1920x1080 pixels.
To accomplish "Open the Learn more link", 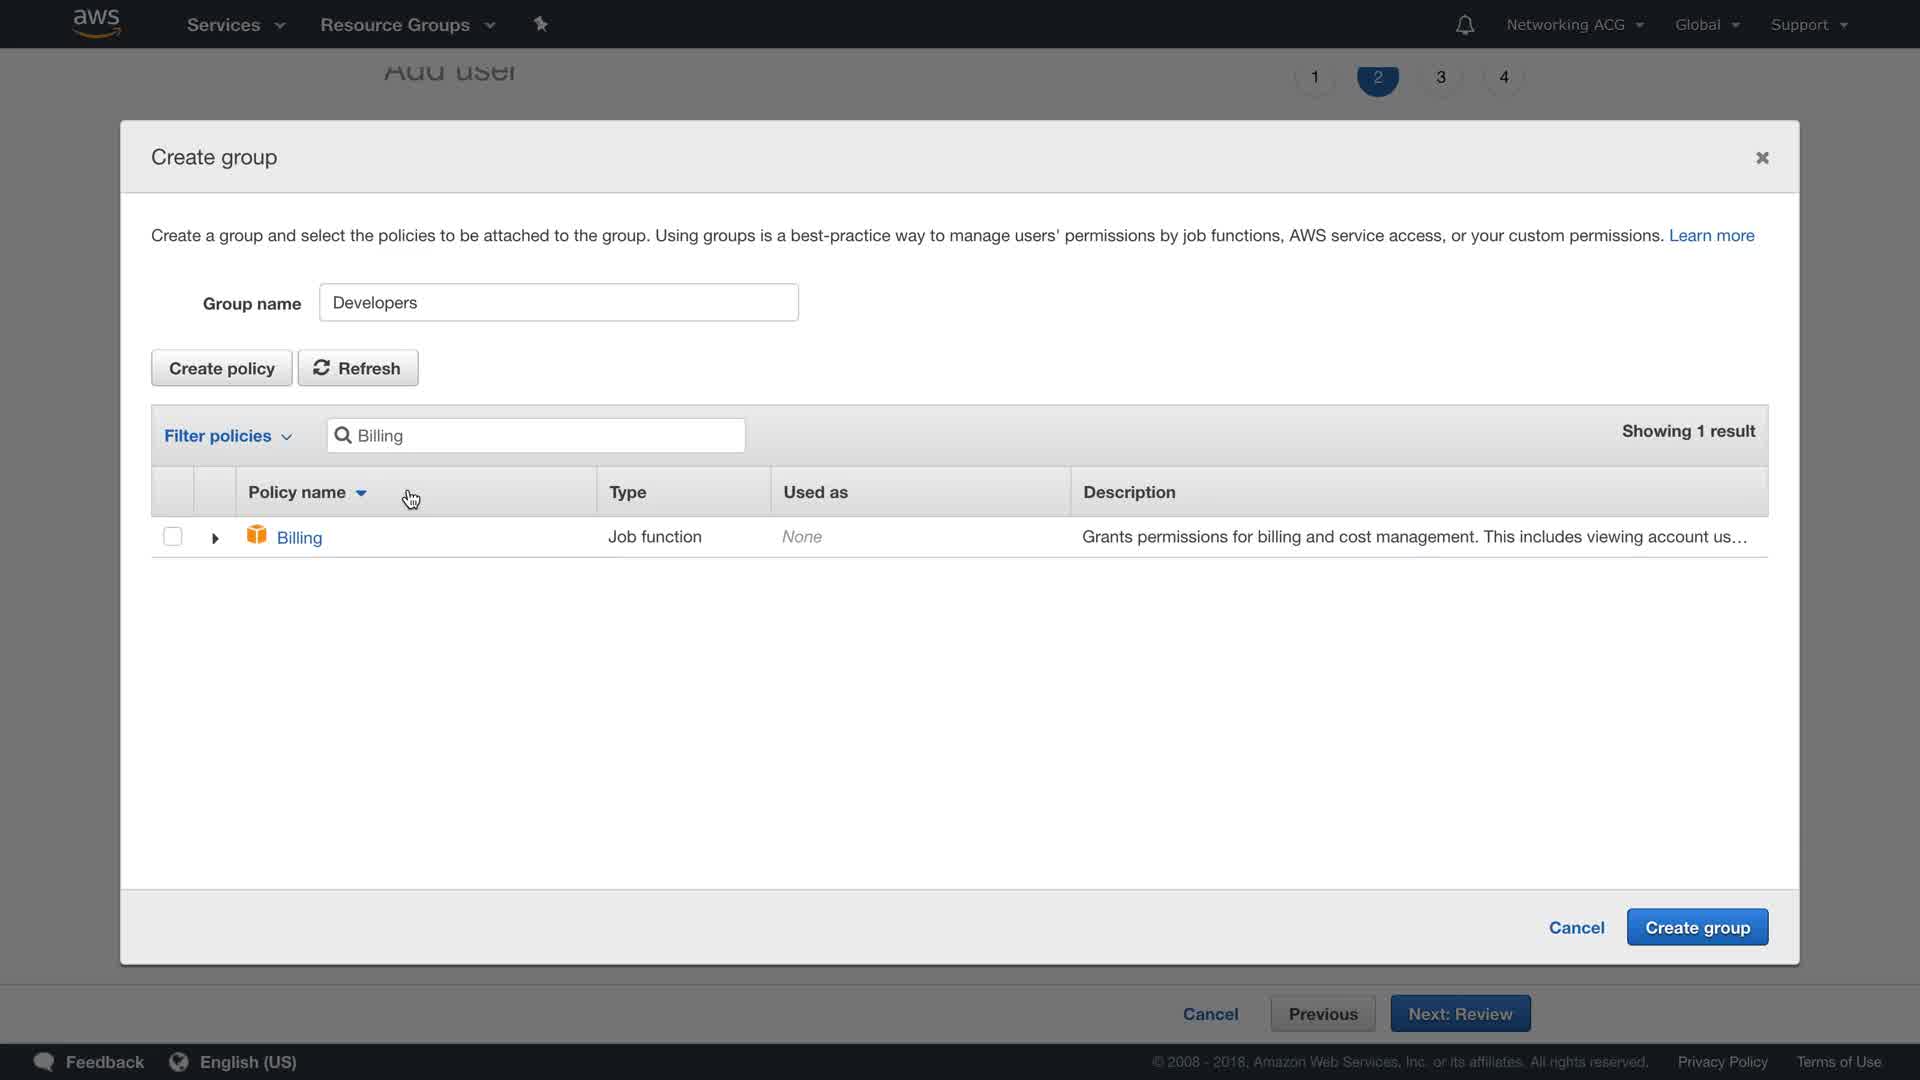I will click(x=1711, y=236).
